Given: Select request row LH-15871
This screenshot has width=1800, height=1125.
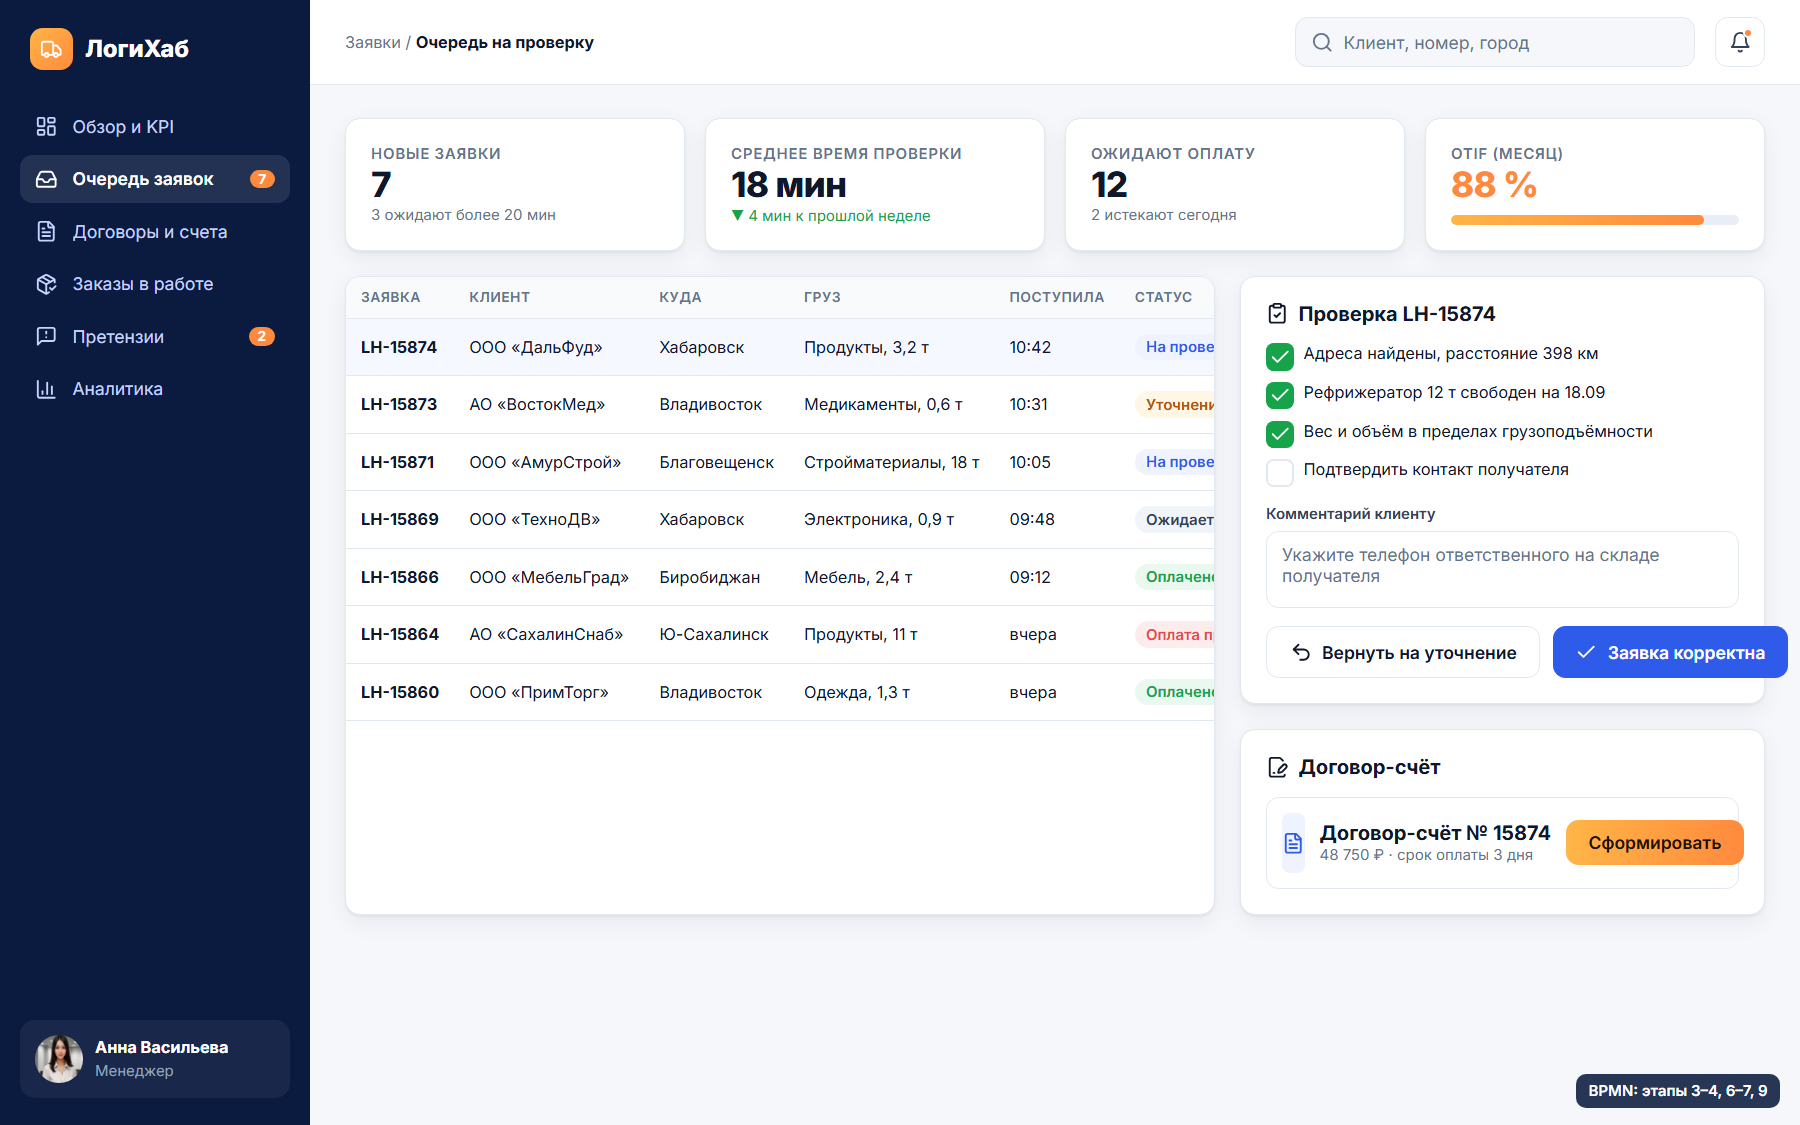Looking at the screenshot, I should [x=780, y=462].
